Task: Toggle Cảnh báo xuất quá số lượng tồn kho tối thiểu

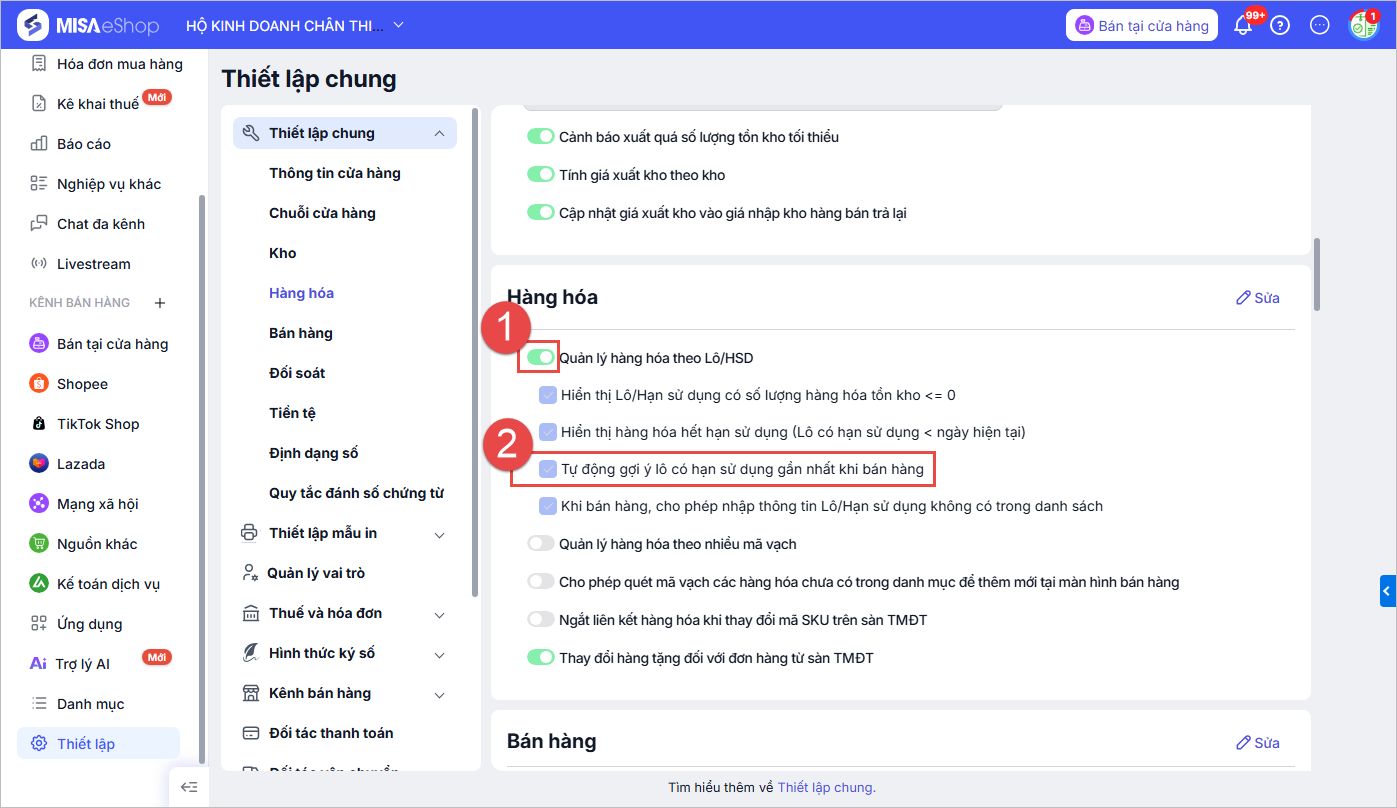Action: pos(540,137)
